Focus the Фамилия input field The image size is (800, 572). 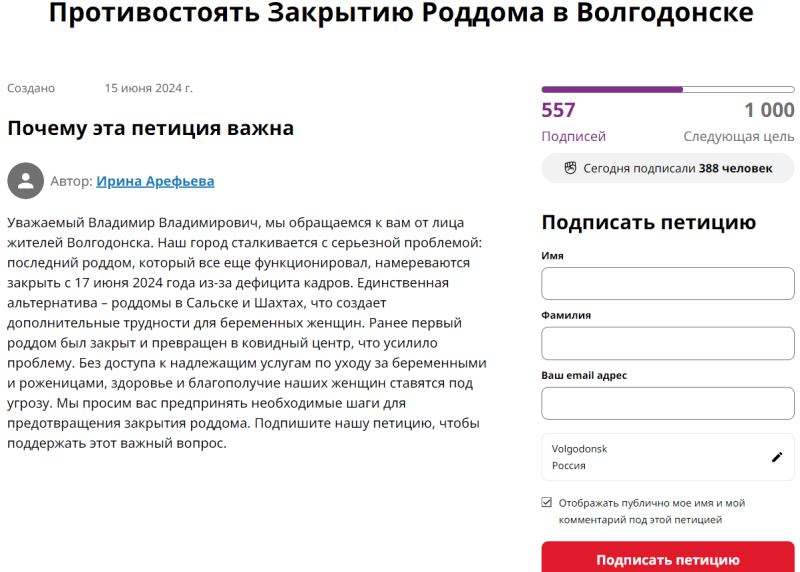tap(667, 343)
